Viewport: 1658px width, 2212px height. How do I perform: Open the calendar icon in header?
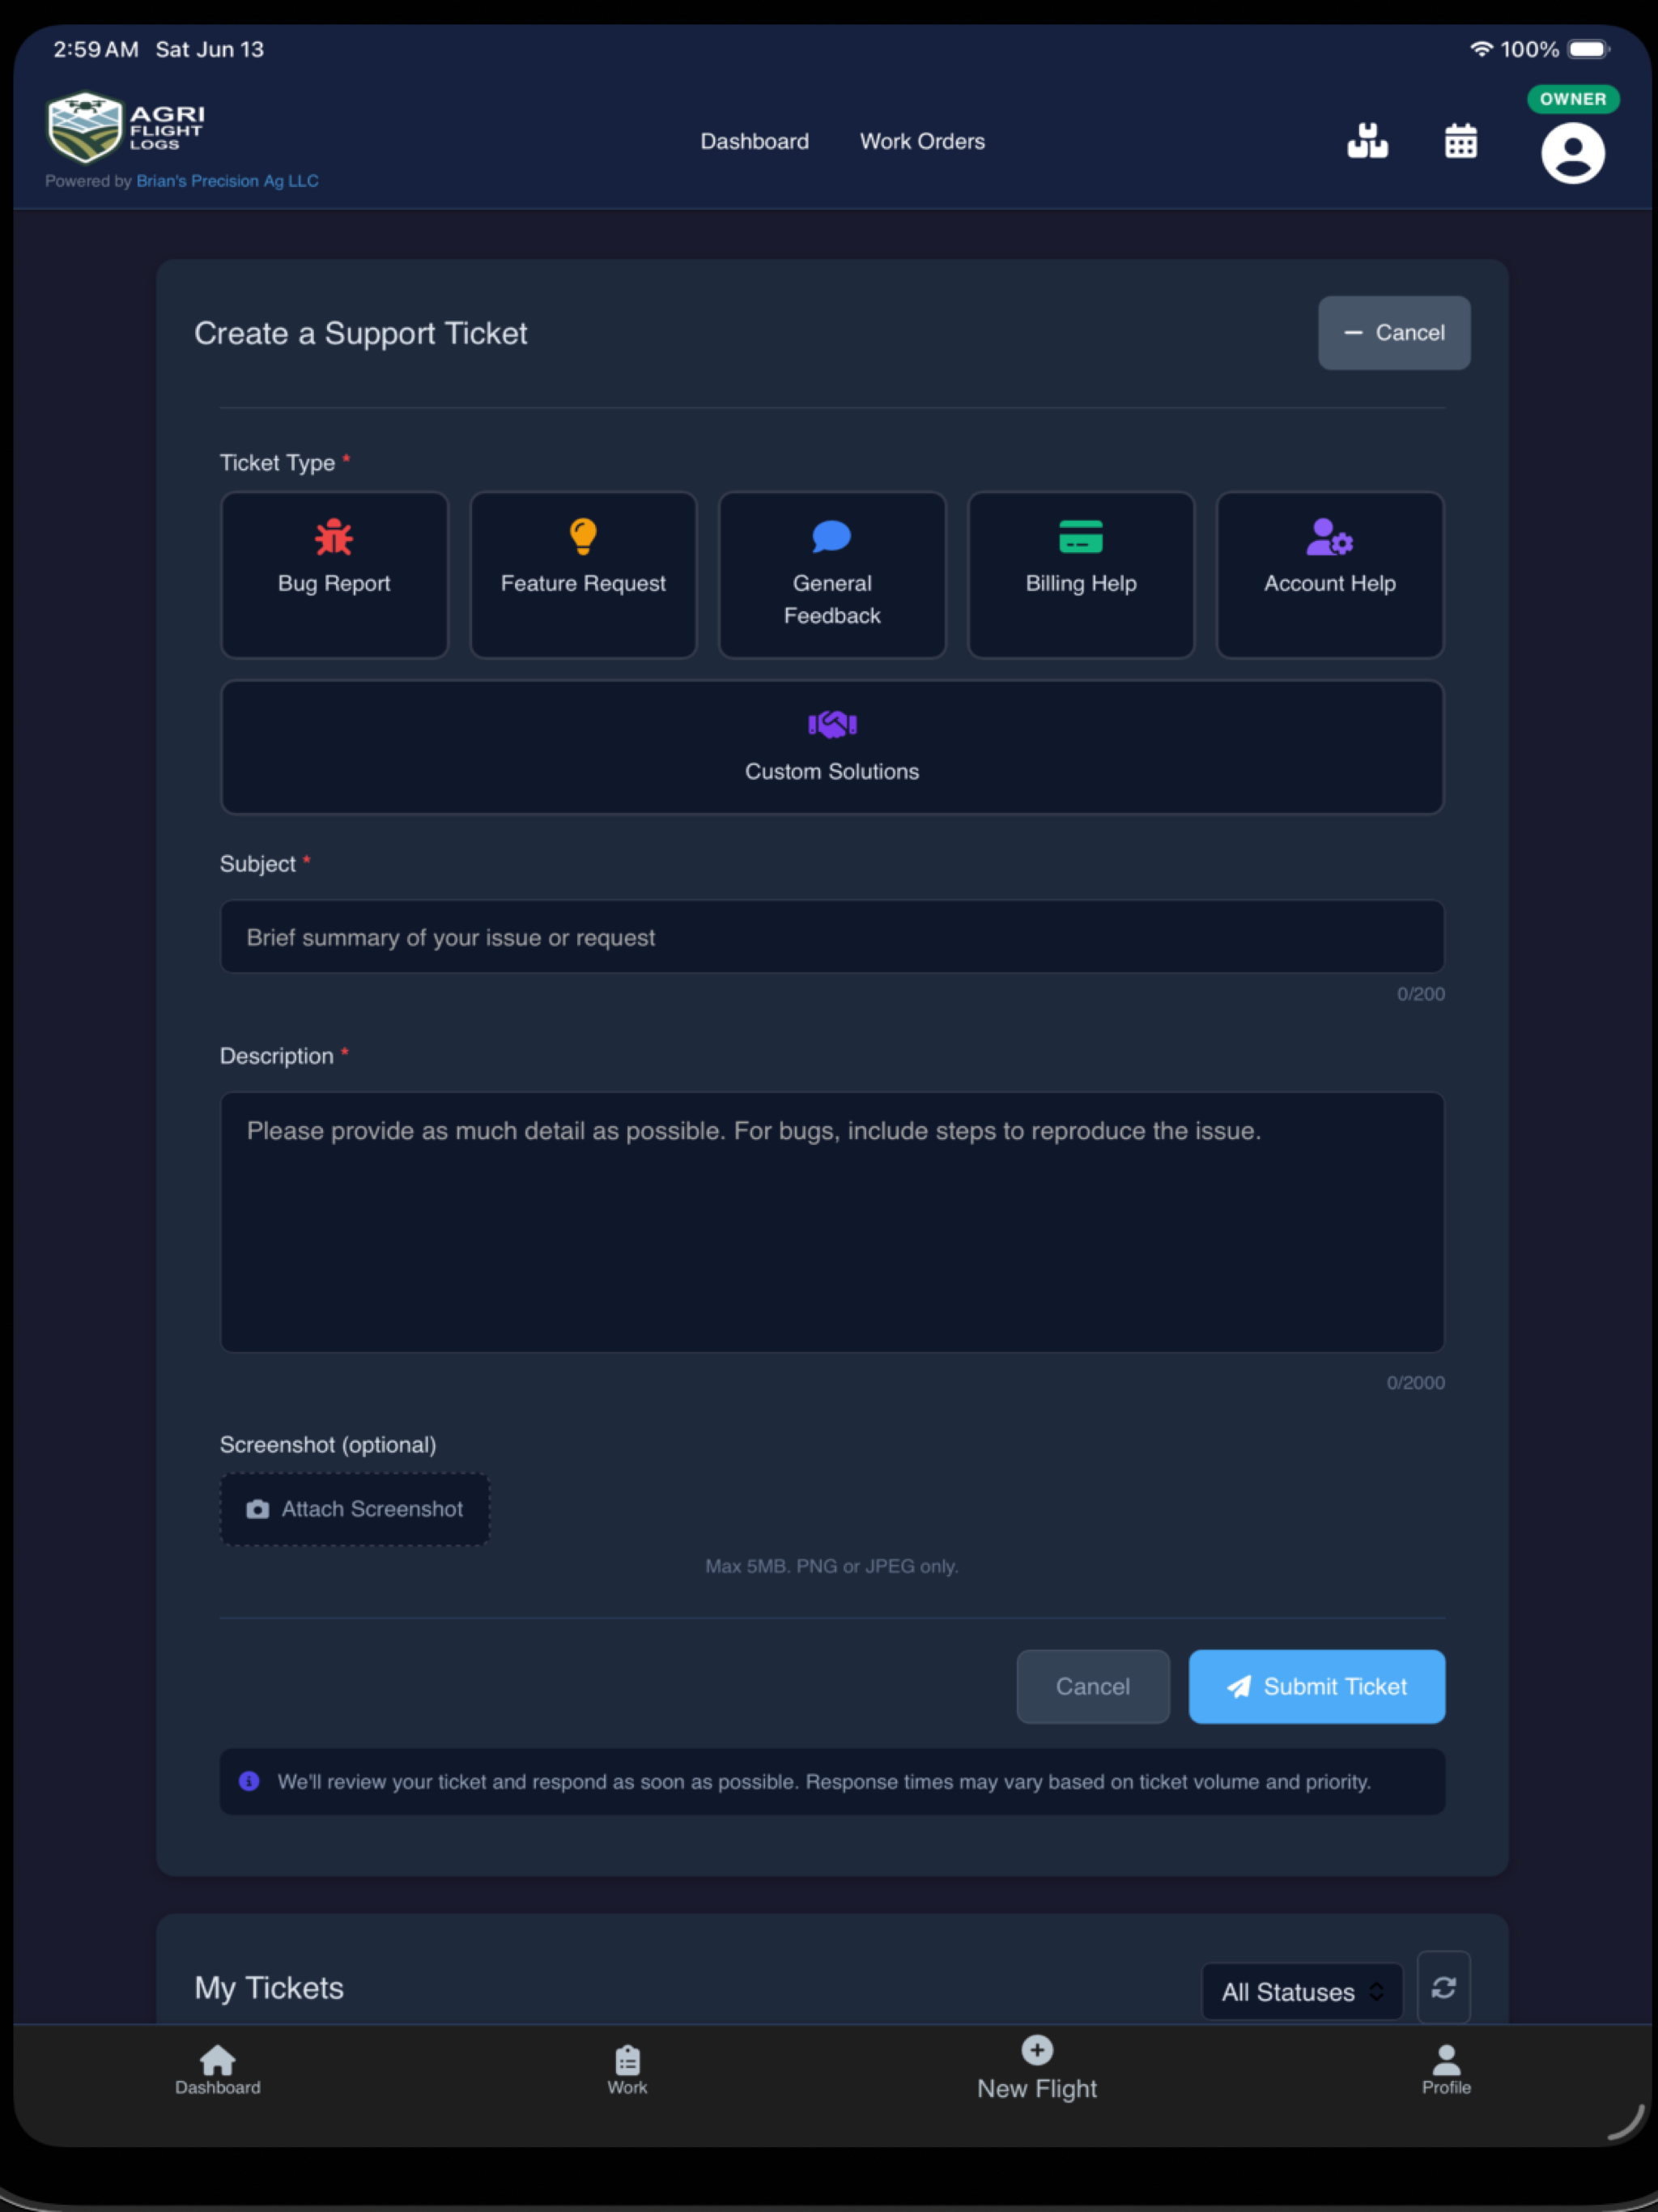tap(1460, 141)
